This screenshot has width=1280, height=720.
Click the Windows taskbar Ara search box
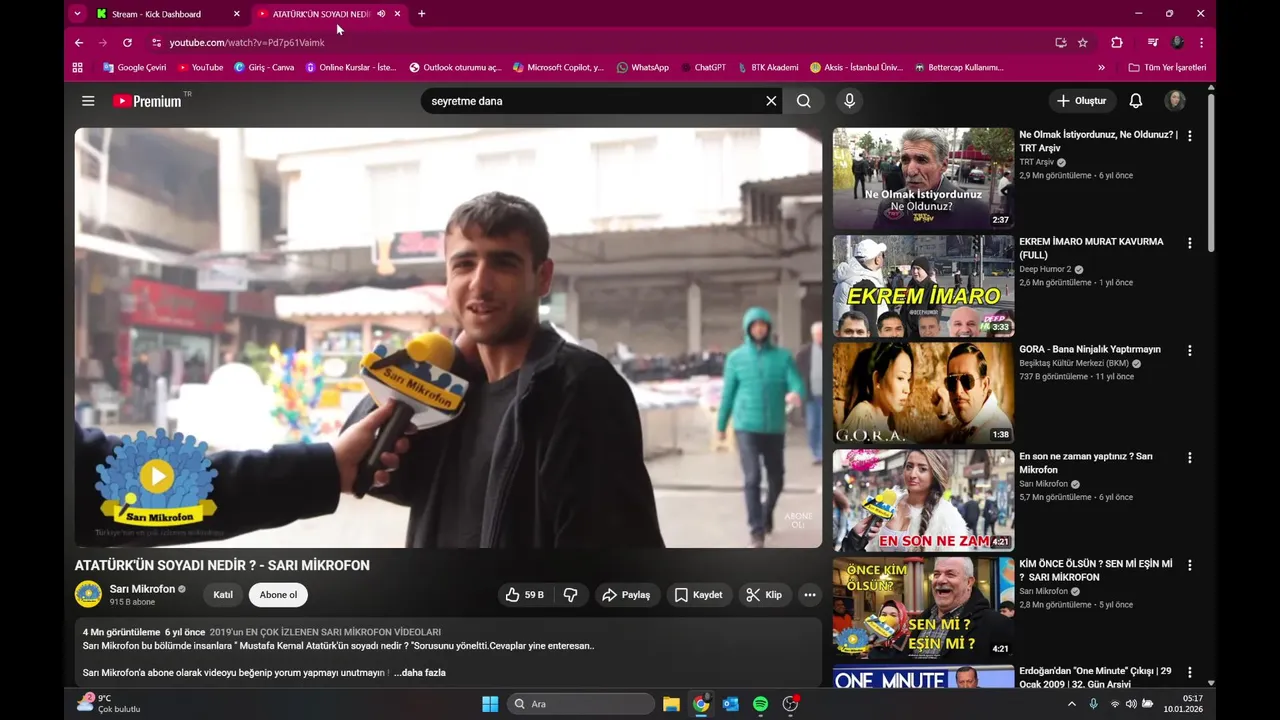pyautogui.click(x=581, y=704)
